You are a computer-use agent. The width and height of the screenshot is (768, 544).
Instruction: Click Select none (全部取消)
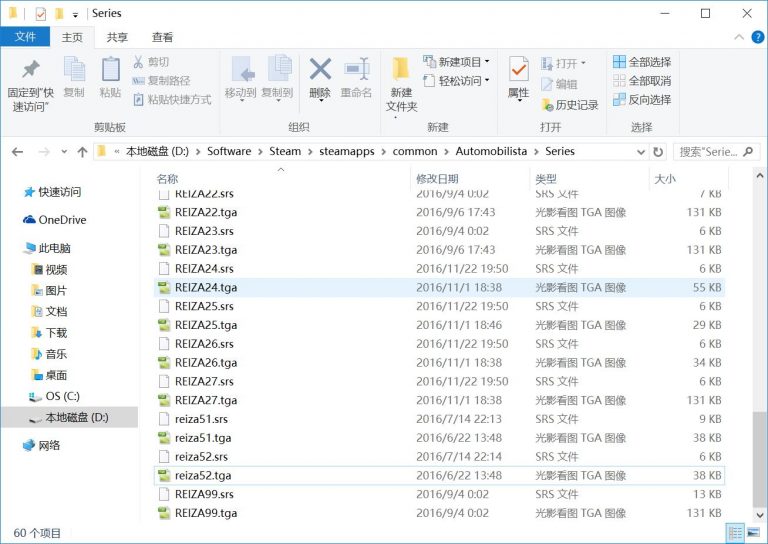coord(642,81)
